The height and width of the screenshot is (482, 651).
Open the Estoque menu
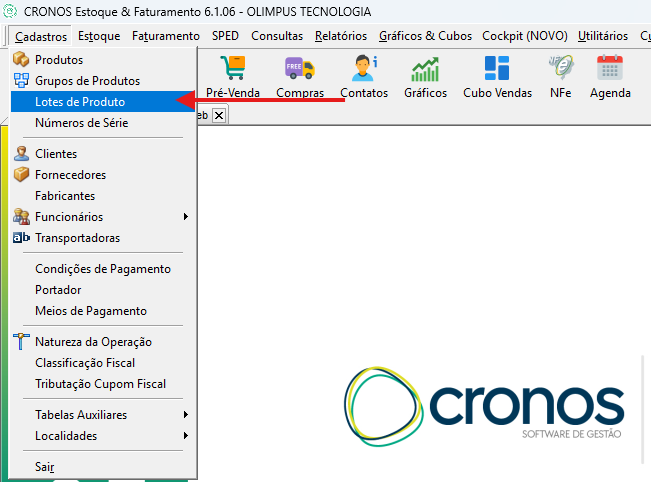[x=99, y=36]
